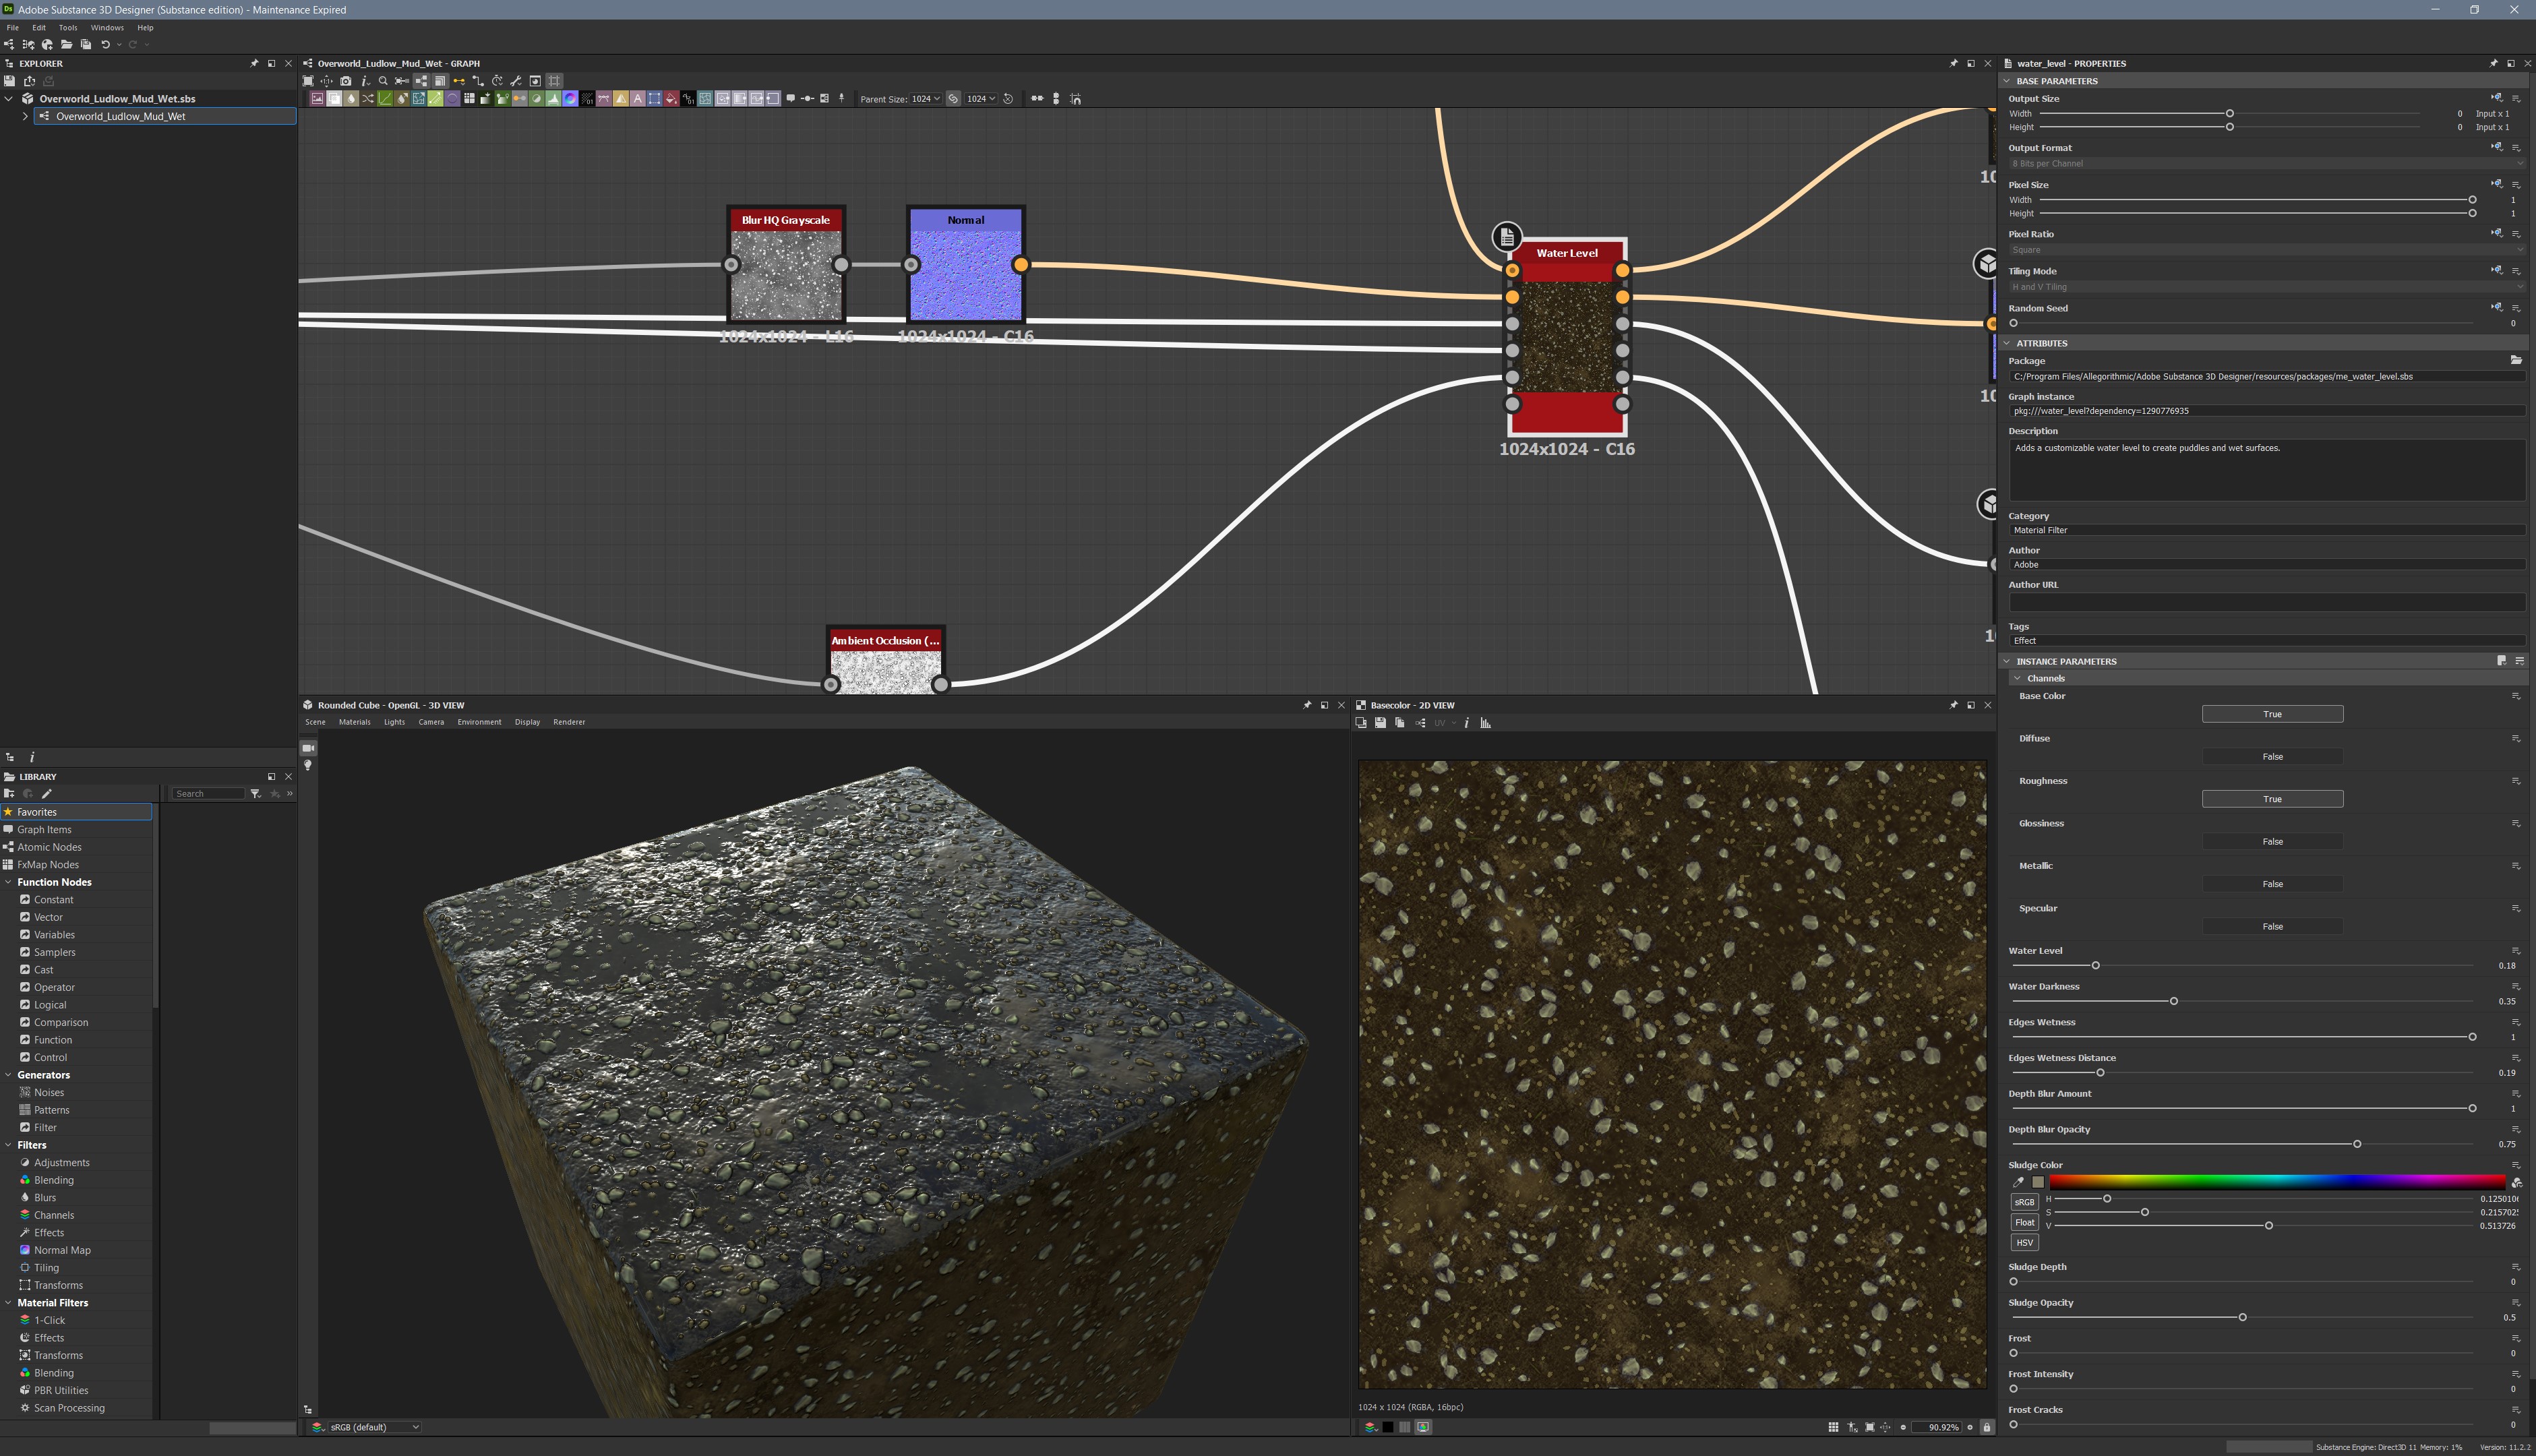Click the camera icon in 3D View sidebar
The image size is (2536, 1456).
click(308, 748)
